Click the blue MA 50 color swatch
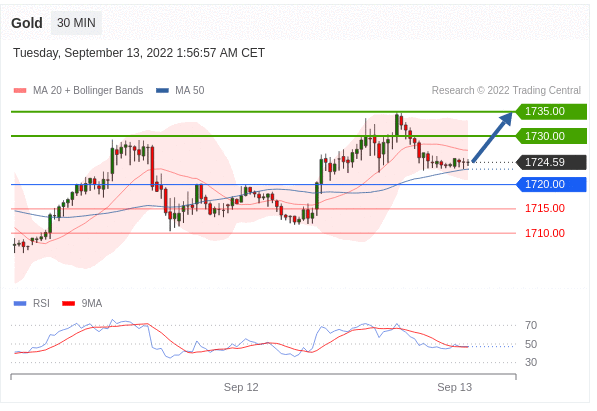The width and height of the screenshot is (597, 411). coord(163,91)
